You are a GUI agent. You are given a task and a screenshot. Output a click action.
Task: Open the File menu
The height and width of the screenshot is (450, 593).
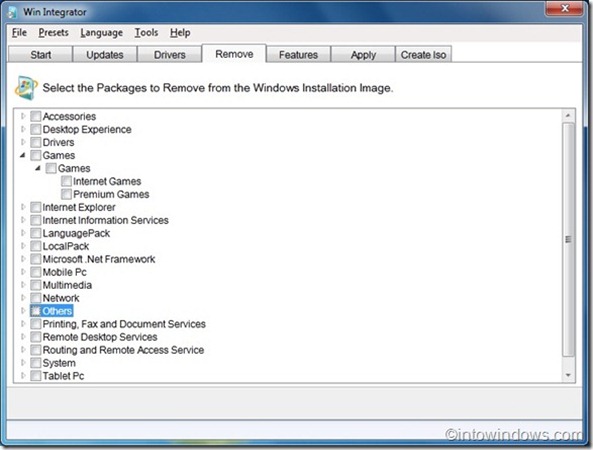coord(19,33)
